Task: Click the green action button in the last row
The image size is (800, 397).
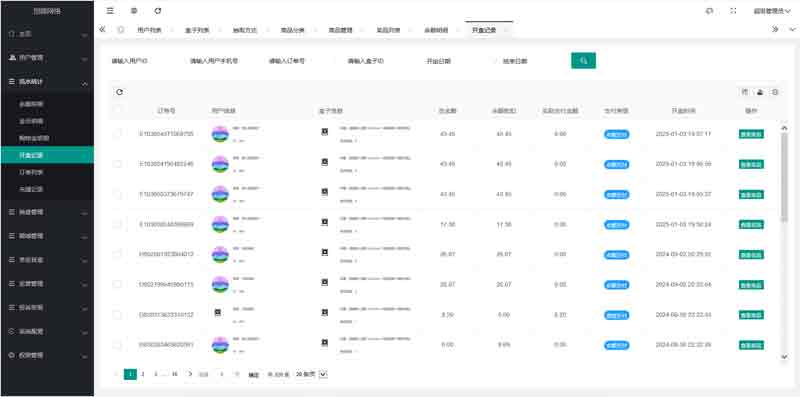Action: (751, 345)
